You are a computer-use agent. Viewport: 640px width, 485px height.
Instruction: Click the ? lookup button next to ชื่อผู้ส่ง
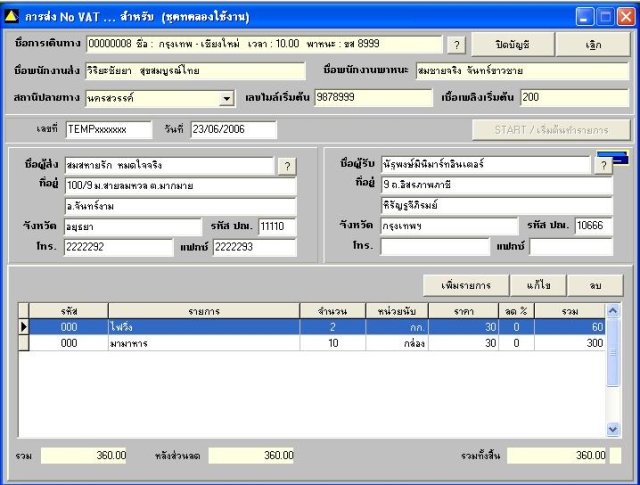click(287, 167)
